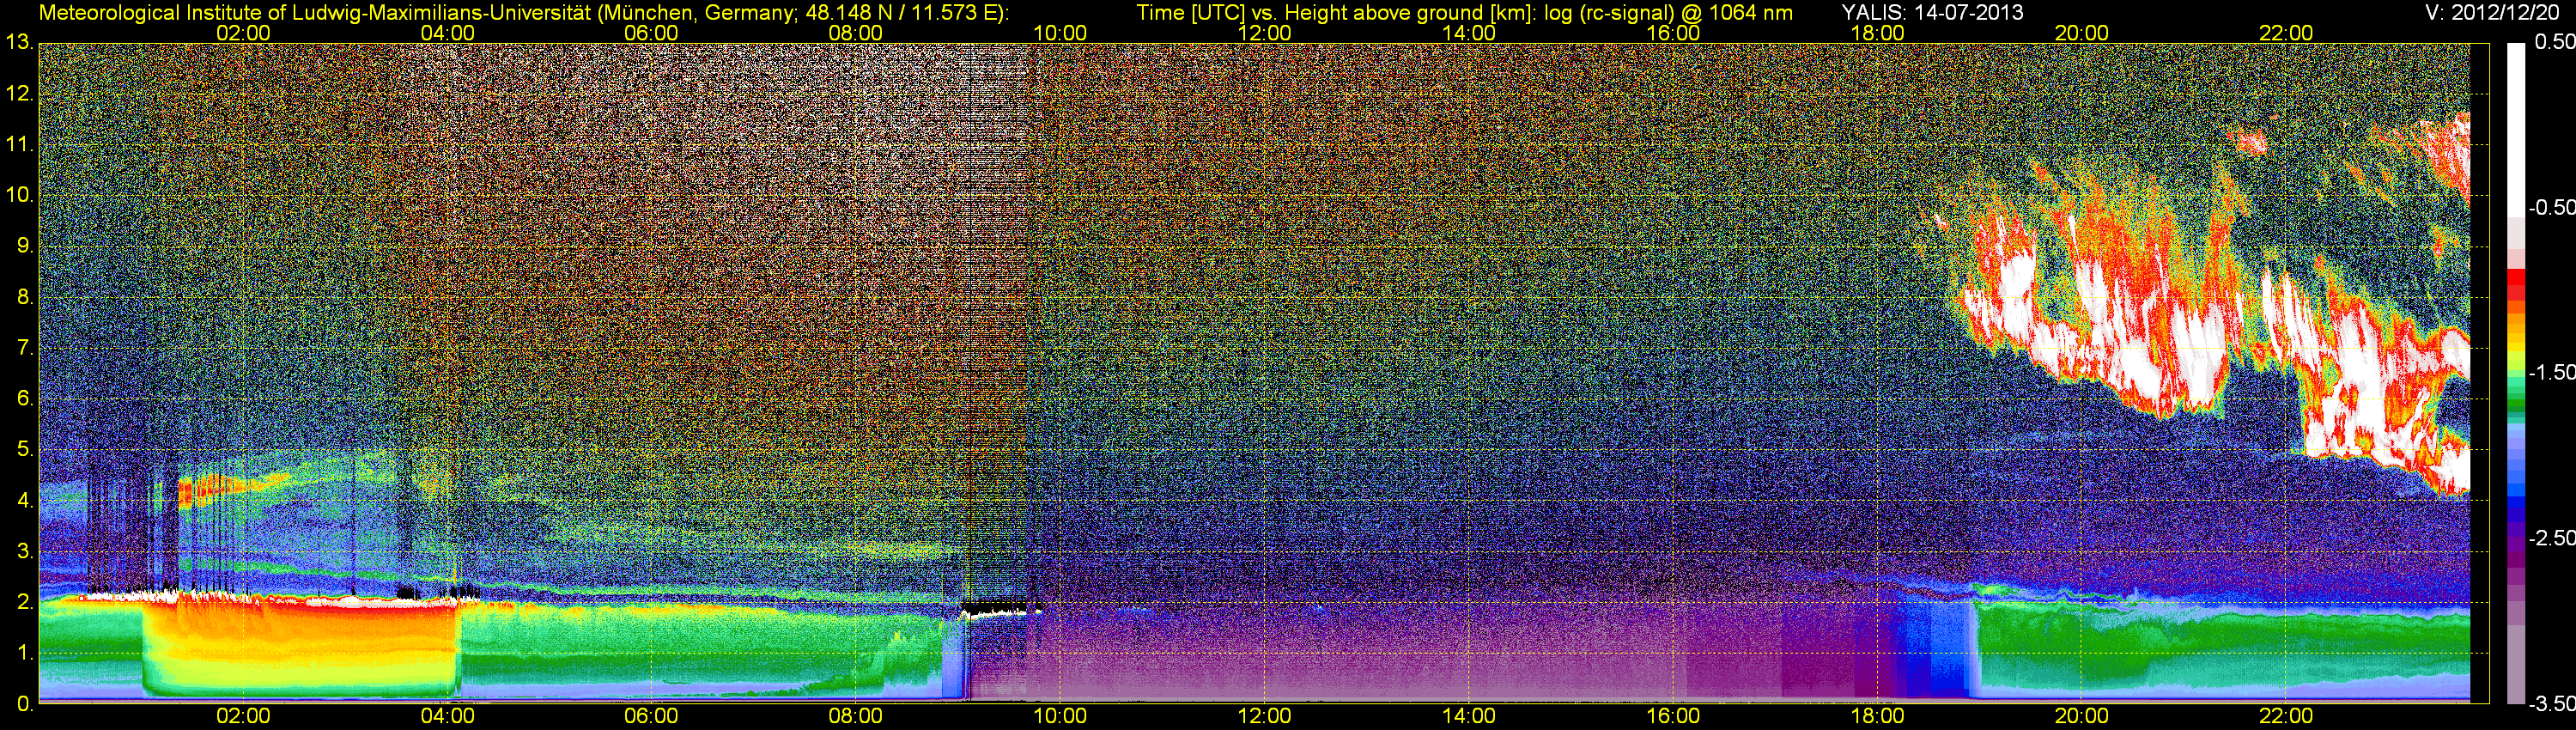Click the 06:00 label on the bottom time axis
Screen dimensions: 2576x730
click(651, 716)
